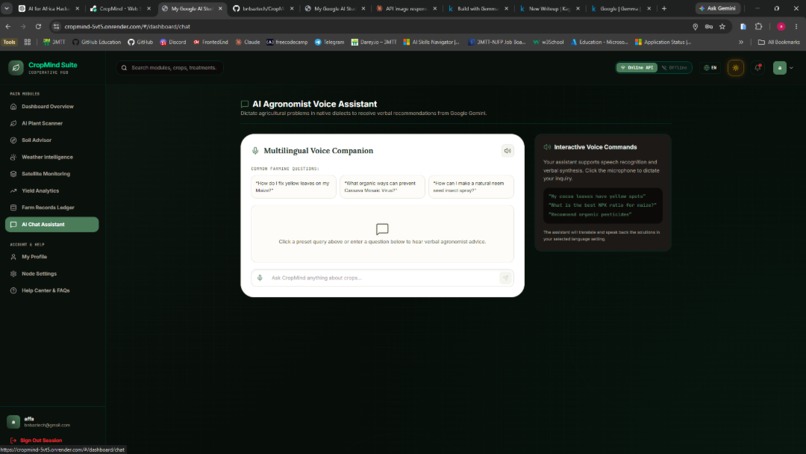Viewport: 806px width, 454px height.
Task: Click send message arrow button
Action: 506,278
